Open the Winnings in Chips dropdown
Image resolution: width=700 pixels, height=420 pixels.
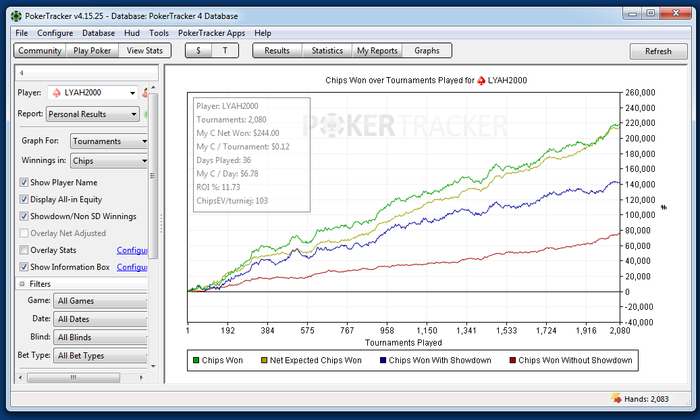coord(109,161)
